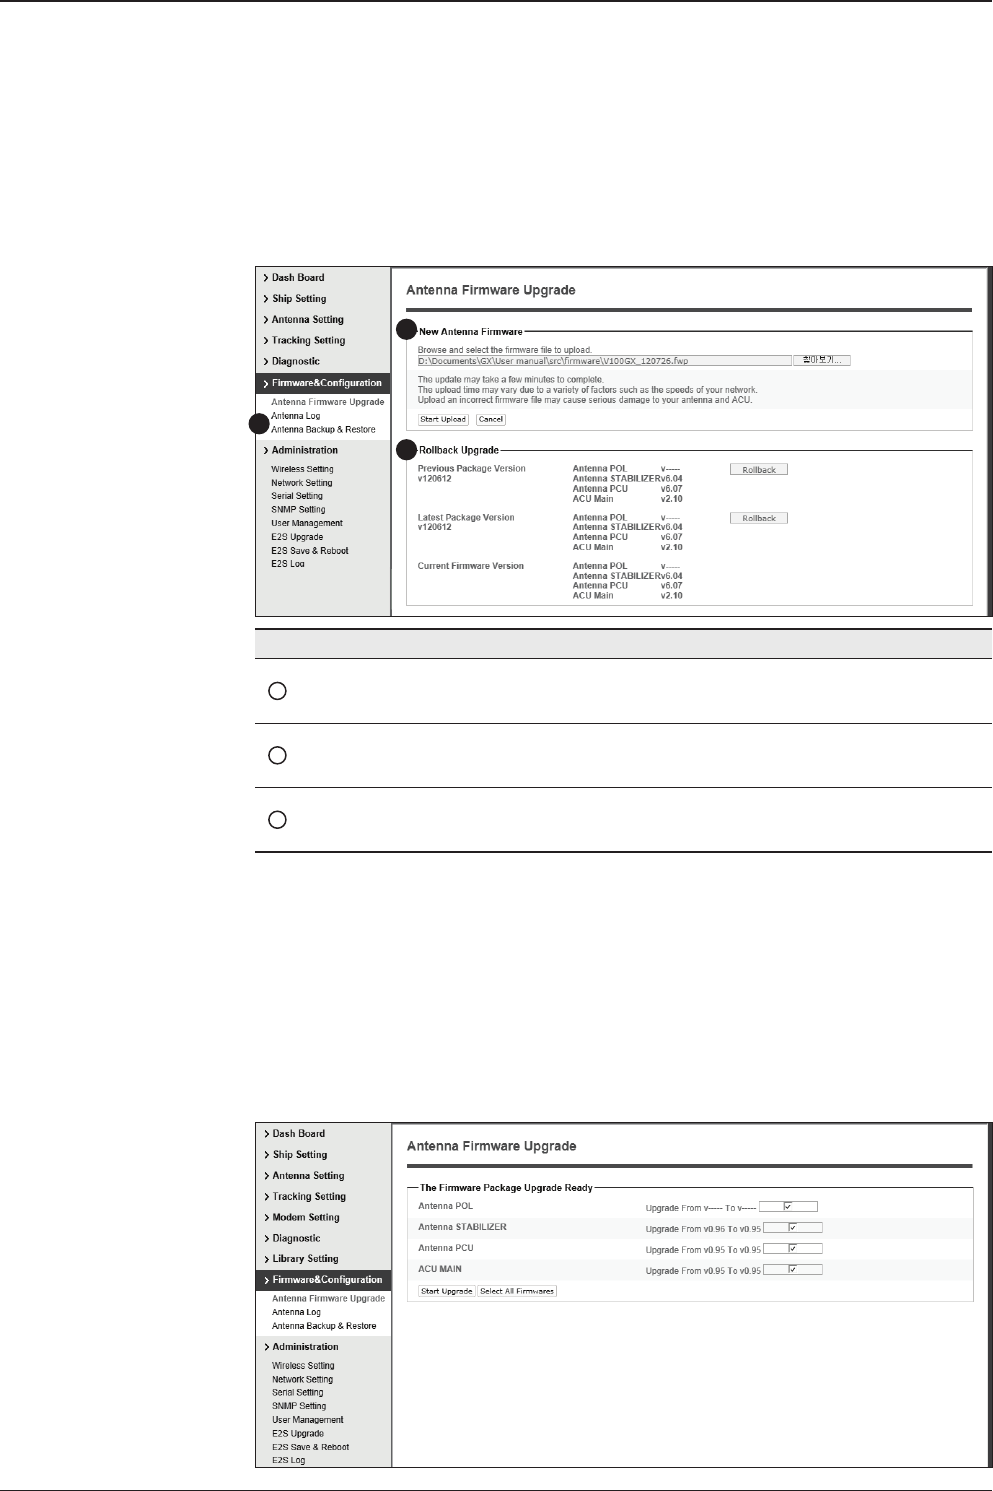Tick the Antenna STABILIZER upgrade checkbox

point(792,1228)
